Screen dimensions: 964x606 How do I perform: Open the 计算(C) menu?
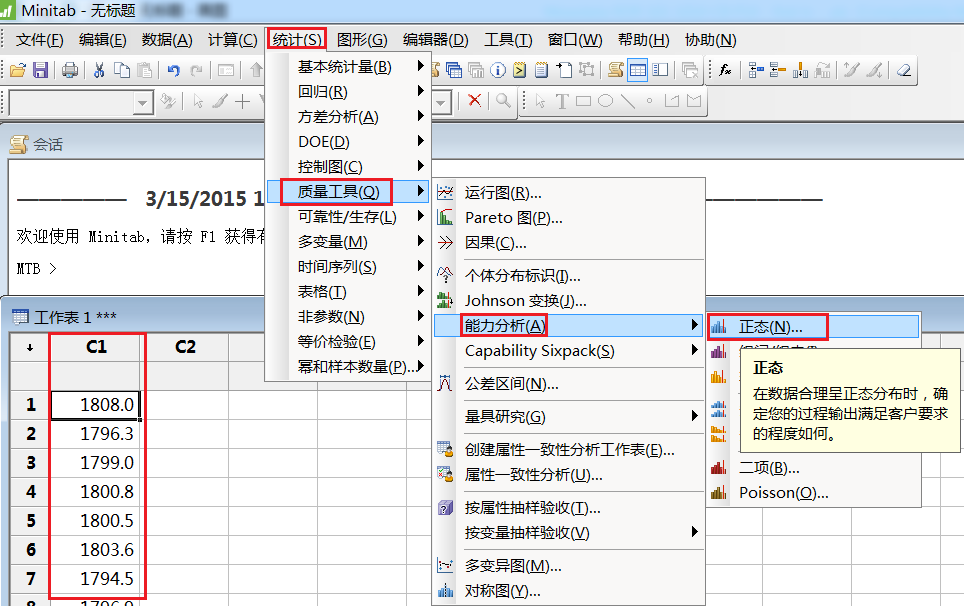[x=232, y=40]
